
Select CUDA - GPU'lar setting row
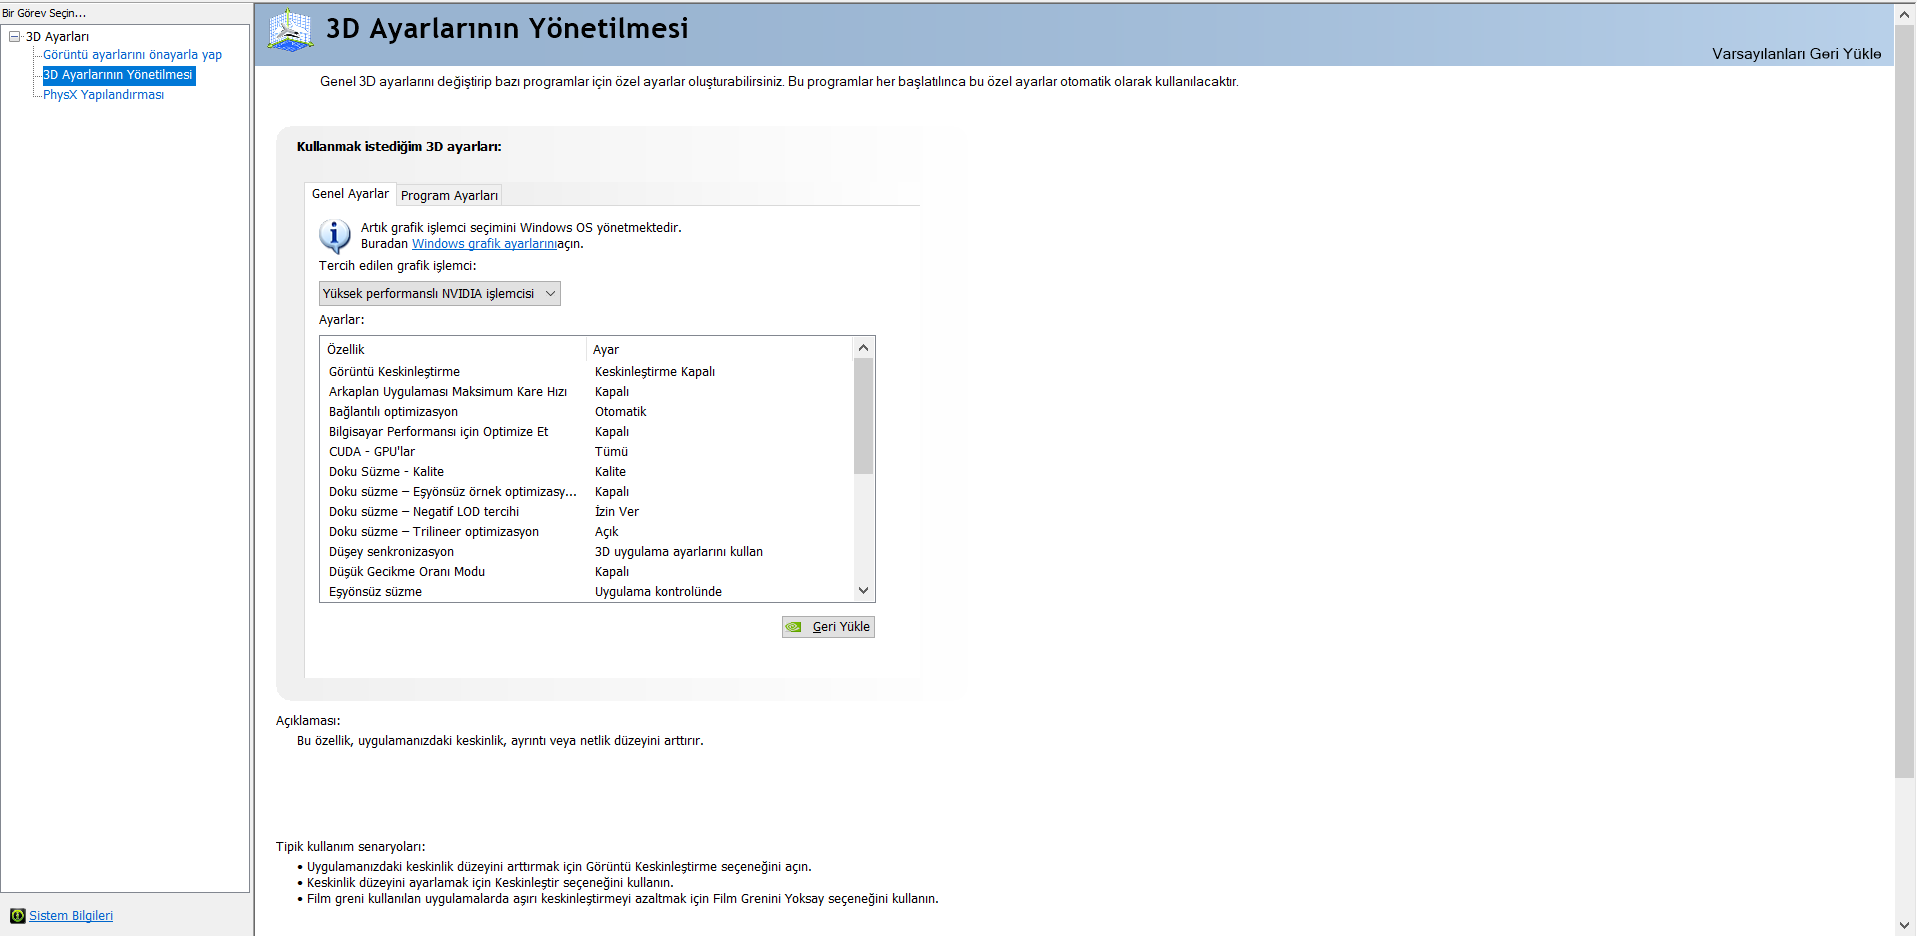[587, 452]
